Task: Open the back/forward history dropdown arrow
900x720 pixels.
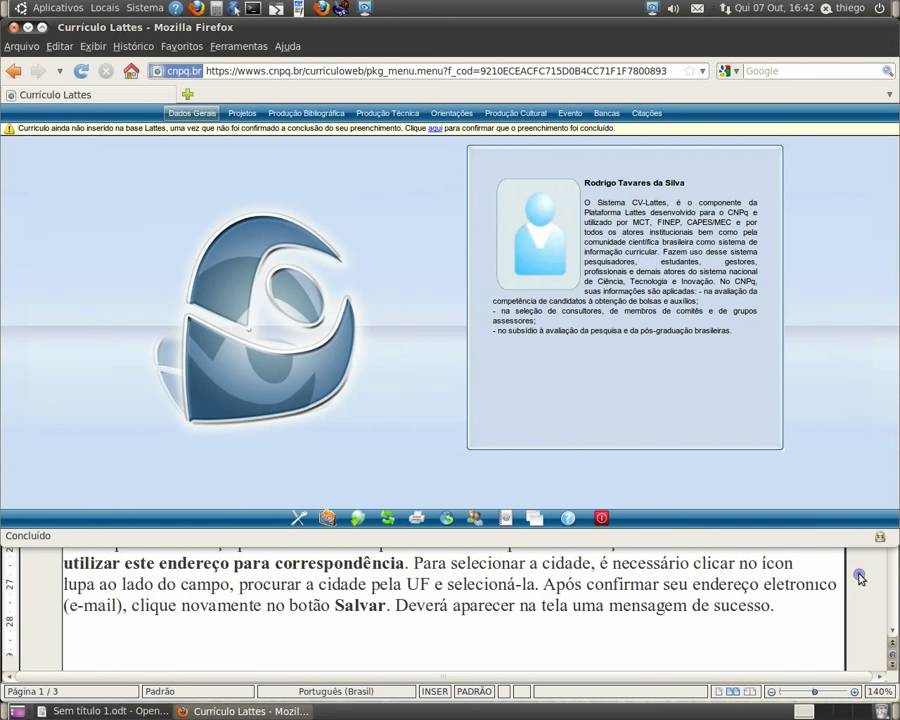Action: point(60,71)
